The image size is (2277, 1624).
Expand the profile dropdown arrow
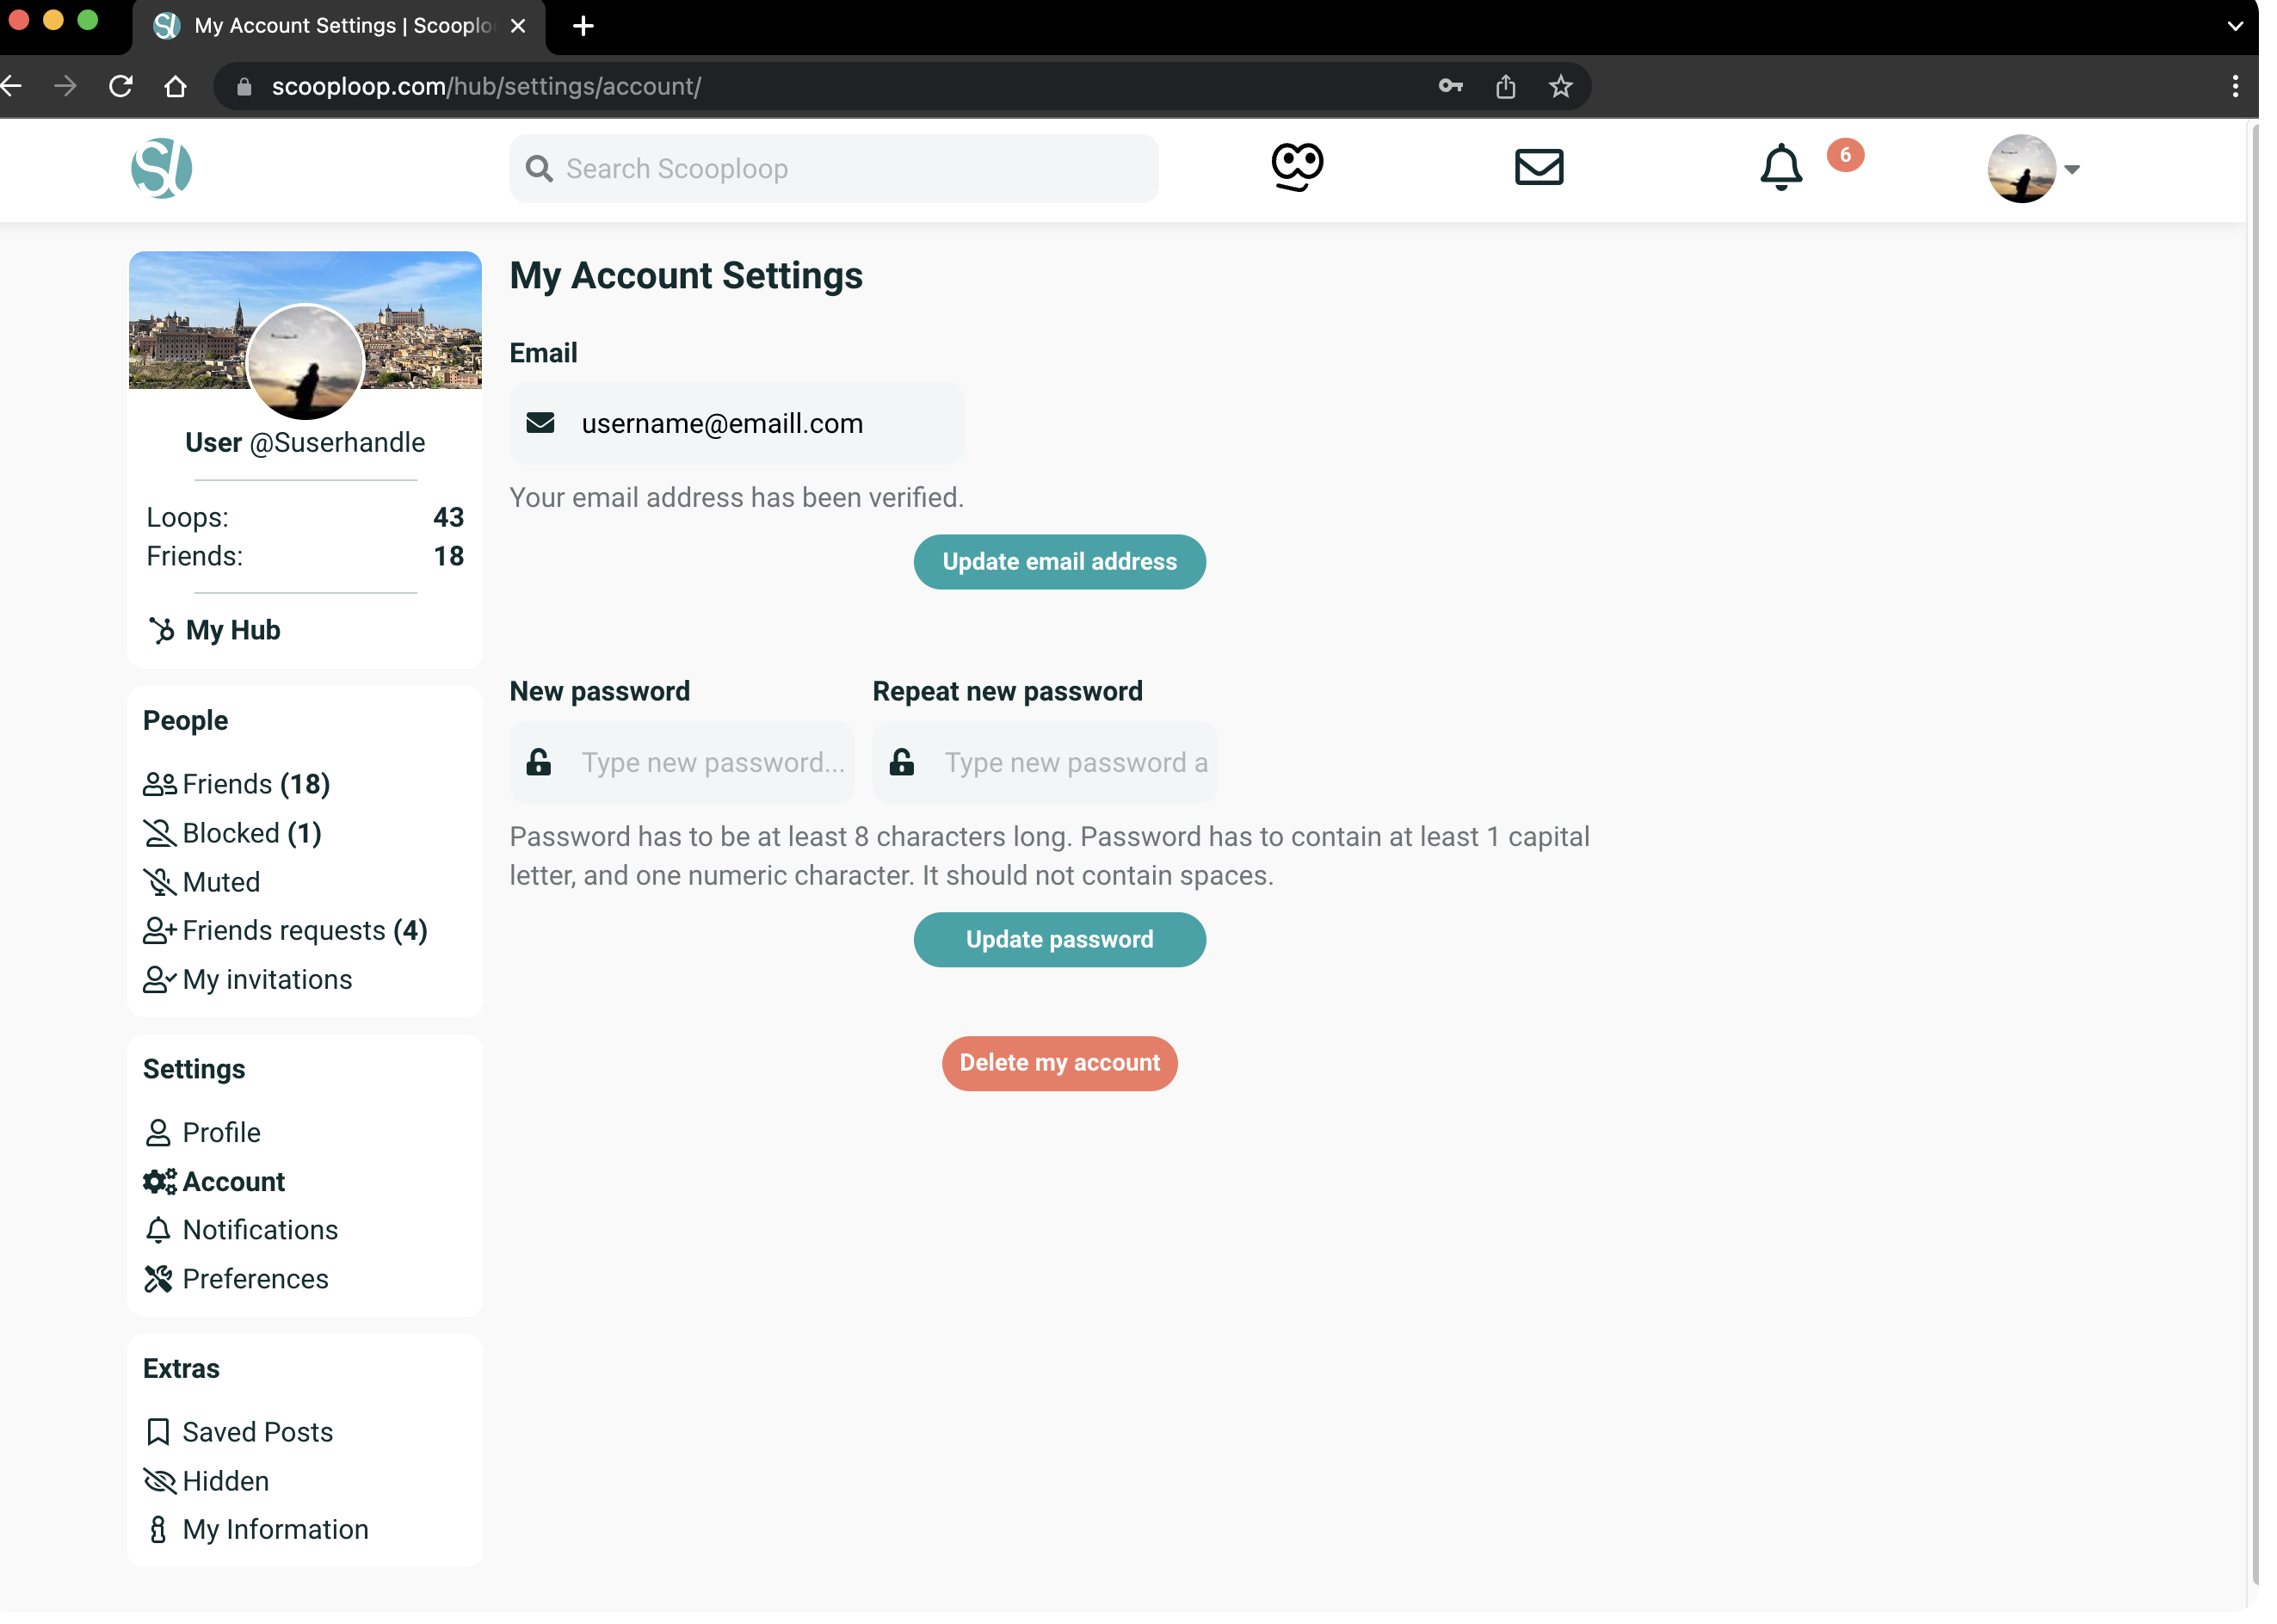pyautogui.click(x=2072, y=170)
